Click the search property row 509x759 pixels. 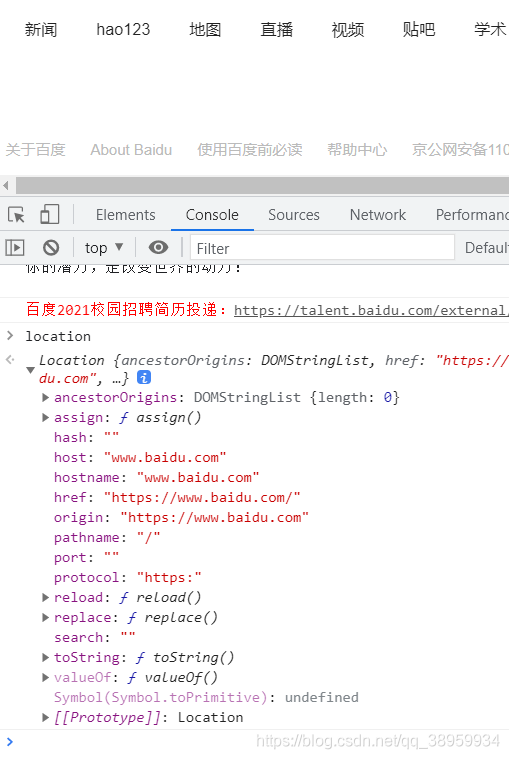(x=95, y=638)
